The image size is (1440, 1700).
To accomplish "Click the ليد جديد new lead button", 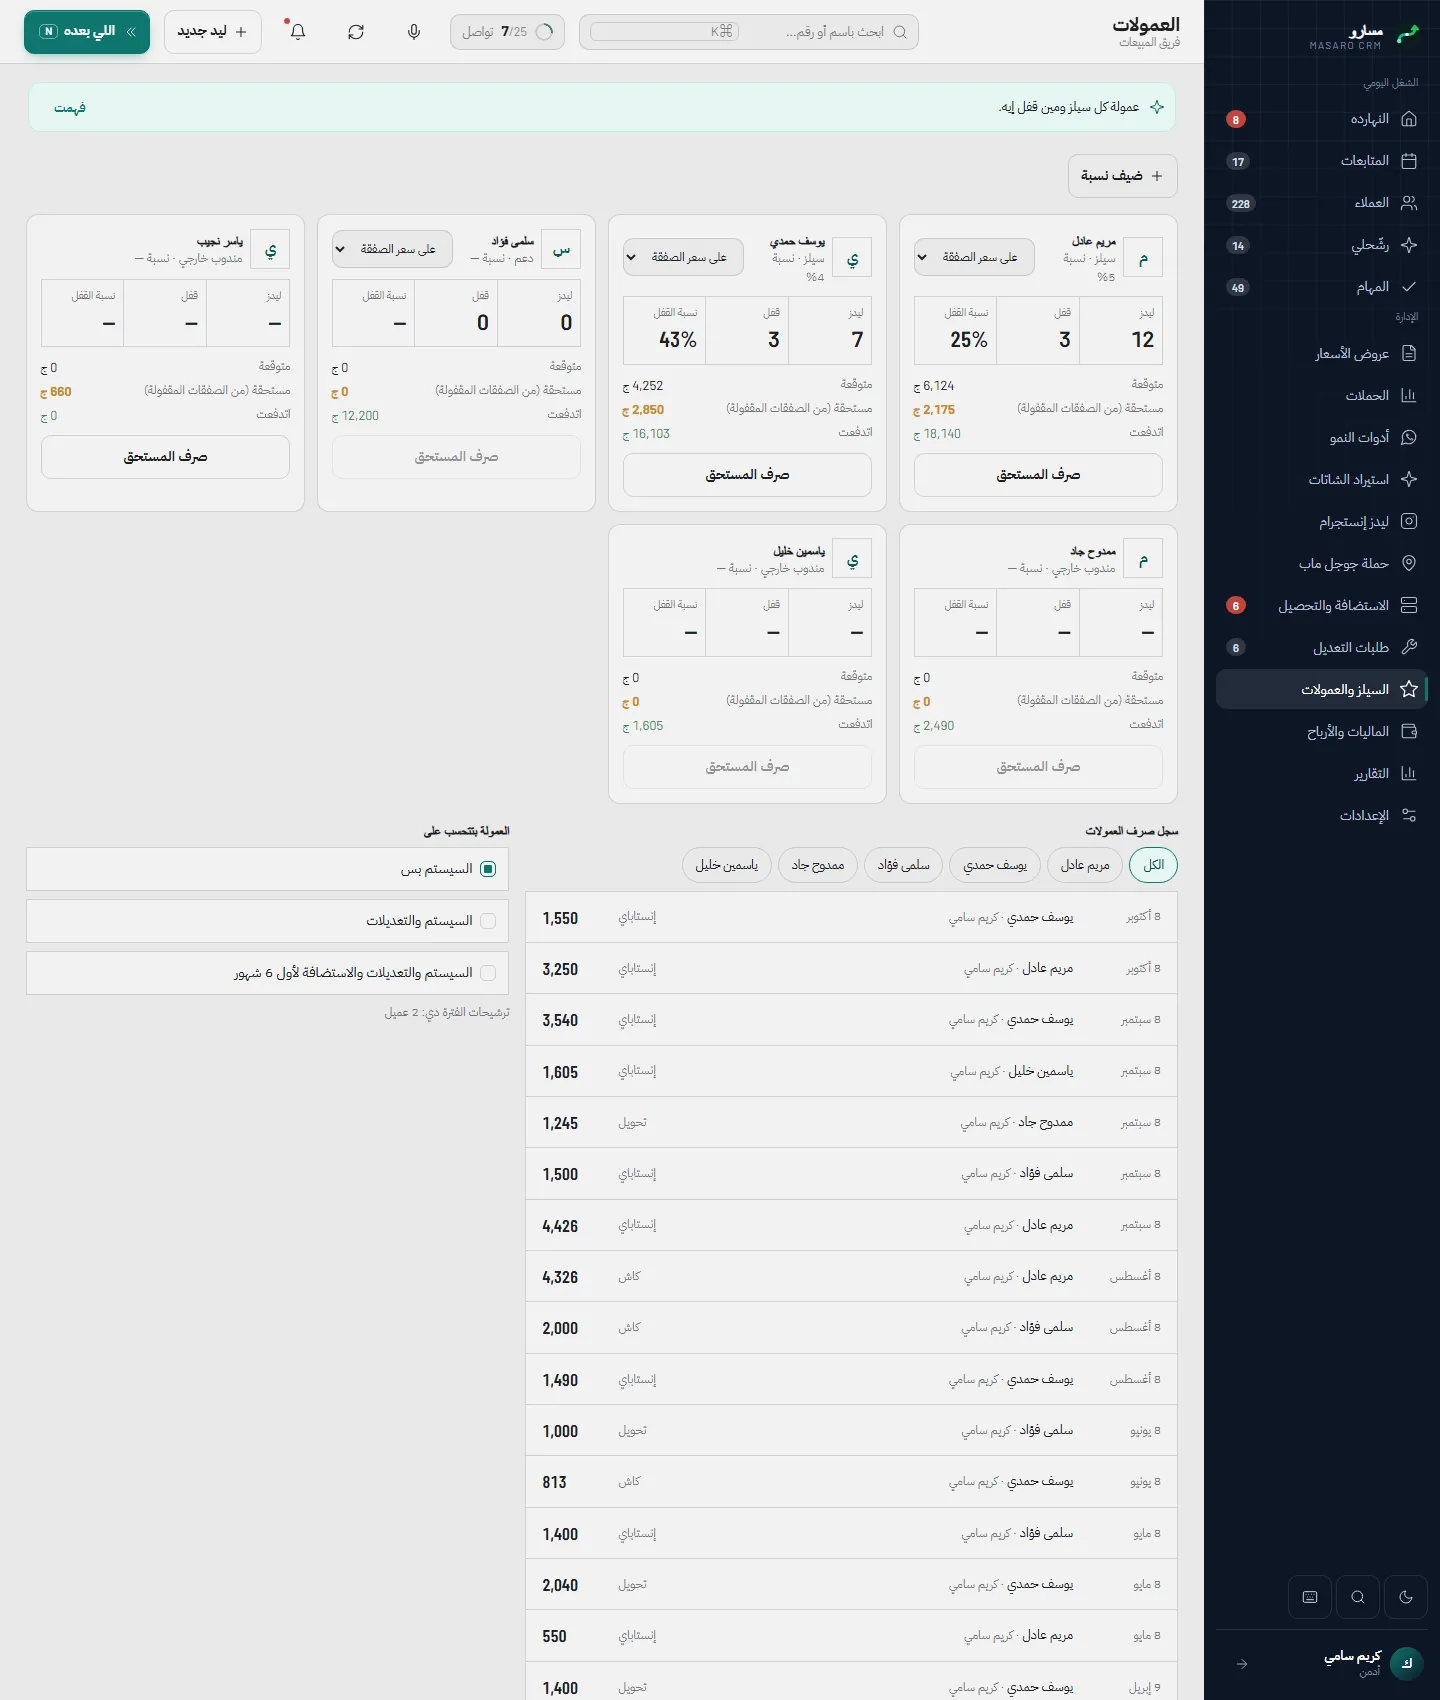I will click(x=212, y=32).
